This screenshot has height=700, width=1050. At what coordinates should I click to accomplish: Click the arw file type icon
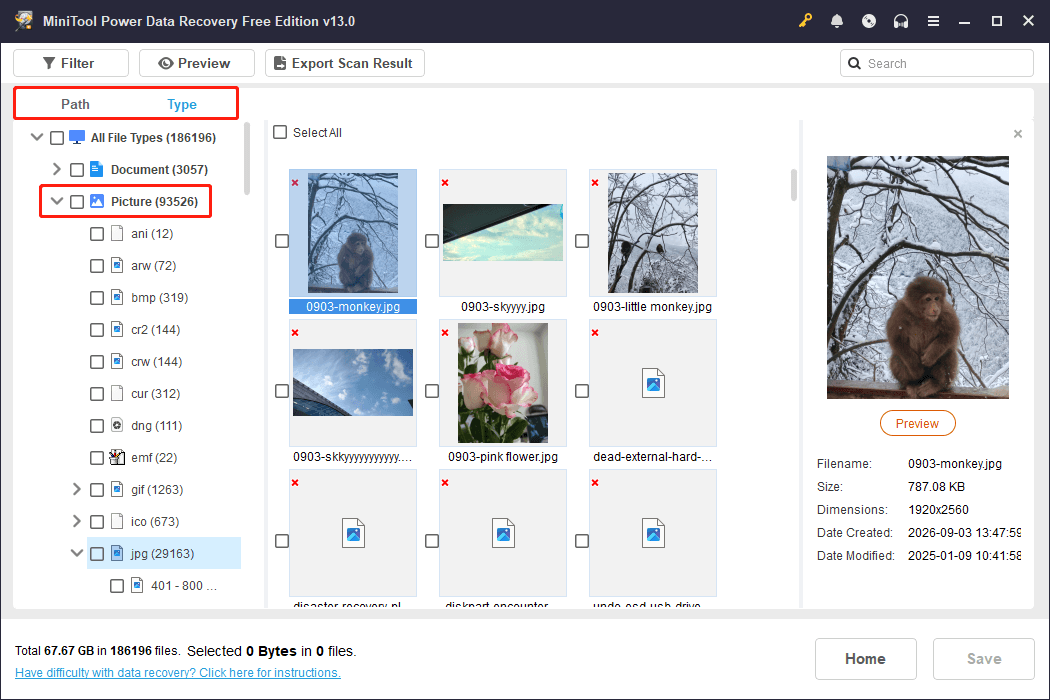tap(117, 265)
